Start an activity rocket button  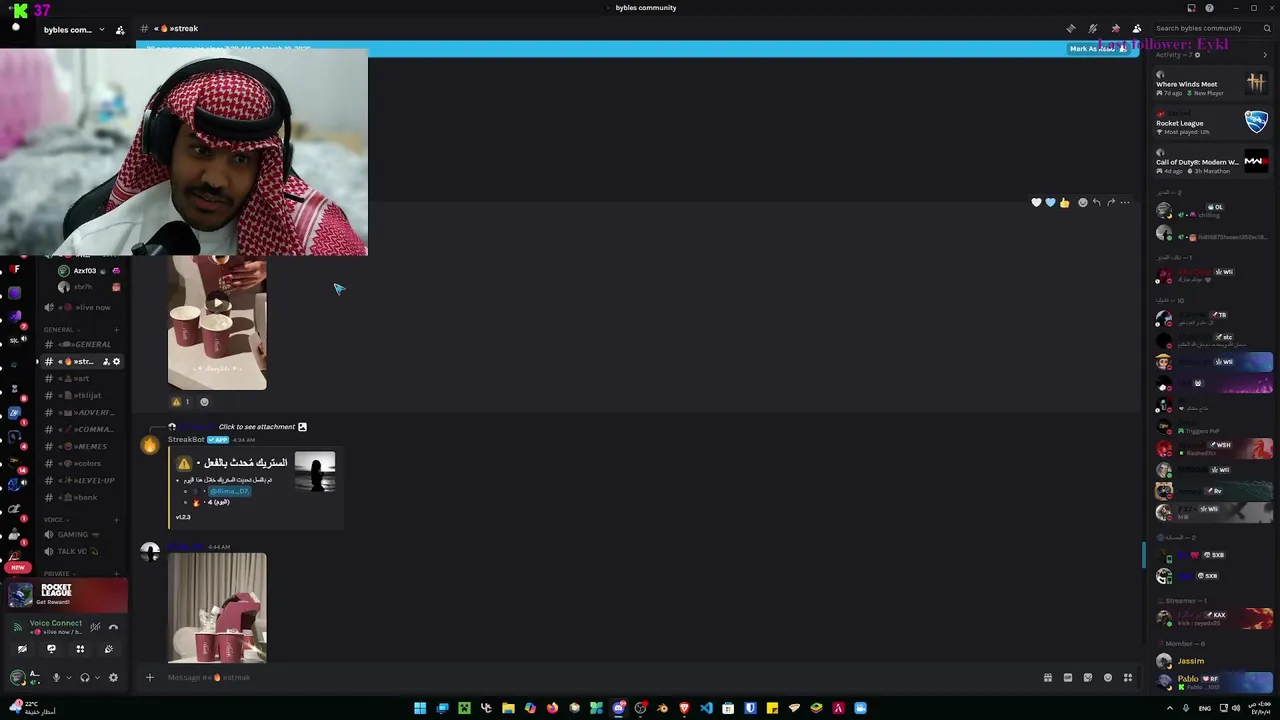(x=80, y=649)
